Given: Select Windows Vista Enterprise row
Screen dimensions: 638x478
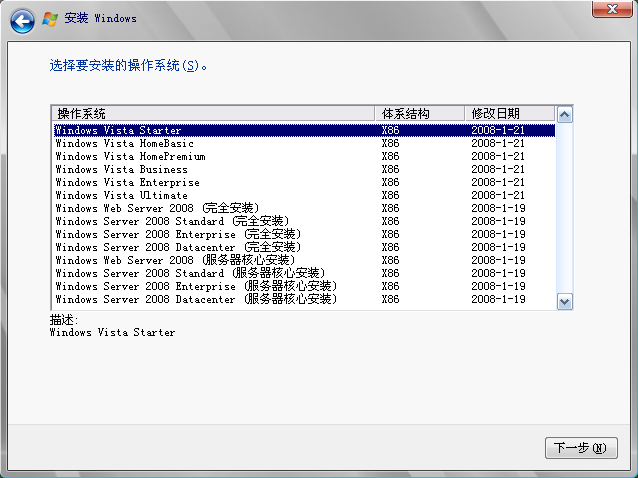Looking at the screenshot, I should click(304, 182).
